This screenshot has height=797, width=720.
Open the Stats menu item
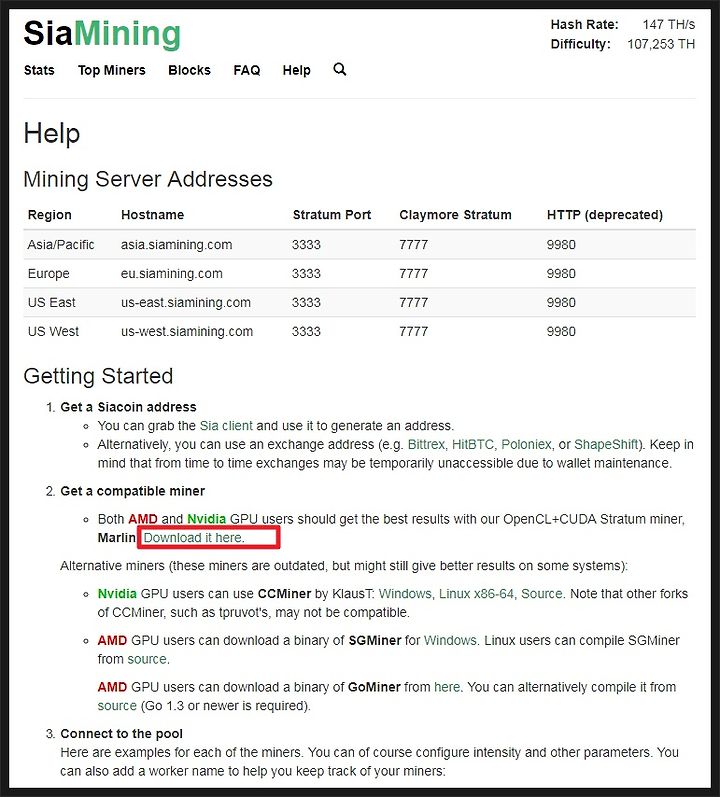[x=39, y=70]
